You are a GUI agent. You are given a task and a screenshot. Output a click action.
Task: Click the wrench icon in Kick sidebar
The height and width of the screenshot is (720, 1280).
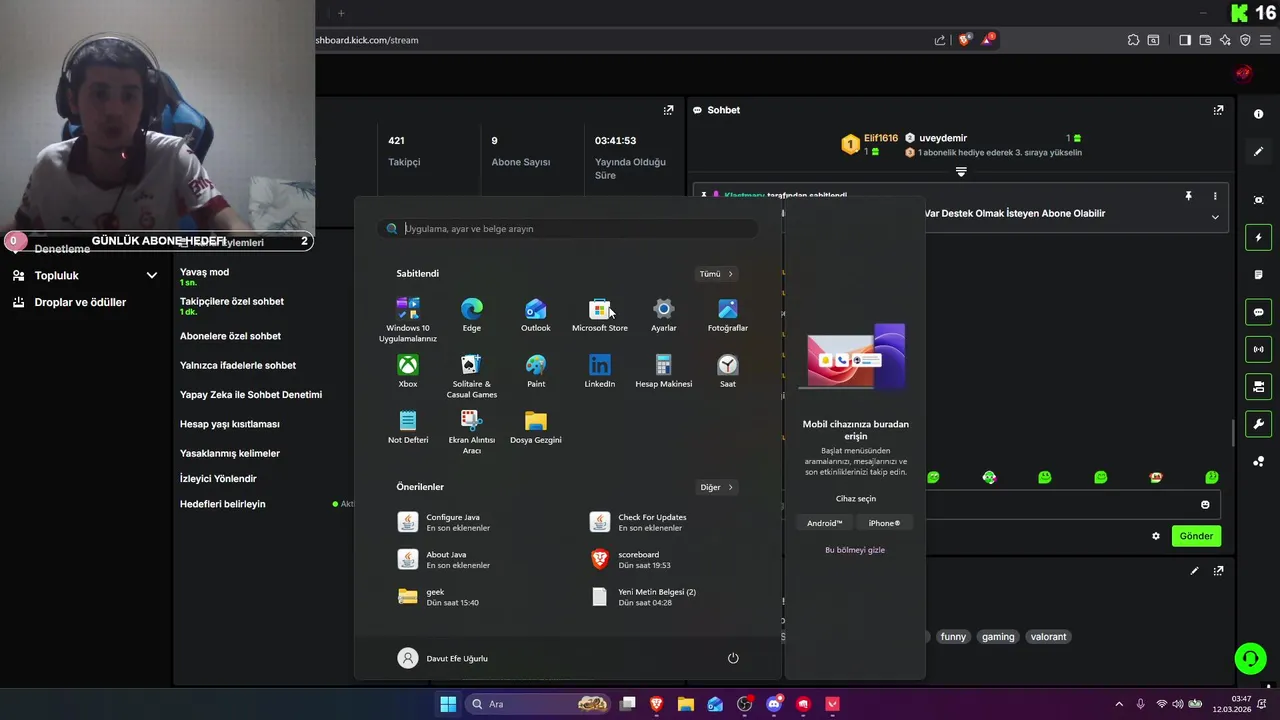1258,423
